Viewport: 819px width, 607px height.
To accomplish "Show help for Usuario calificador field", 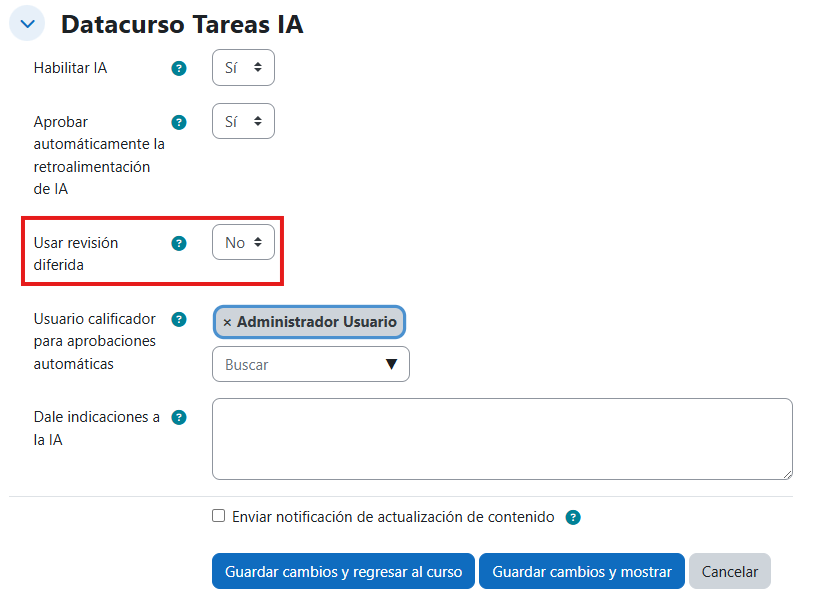I will tap(179, 320).
